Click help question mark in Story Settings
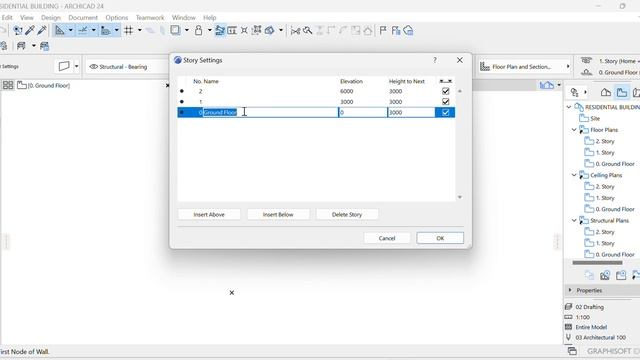 pyautogui.click(x=435, y=60)
